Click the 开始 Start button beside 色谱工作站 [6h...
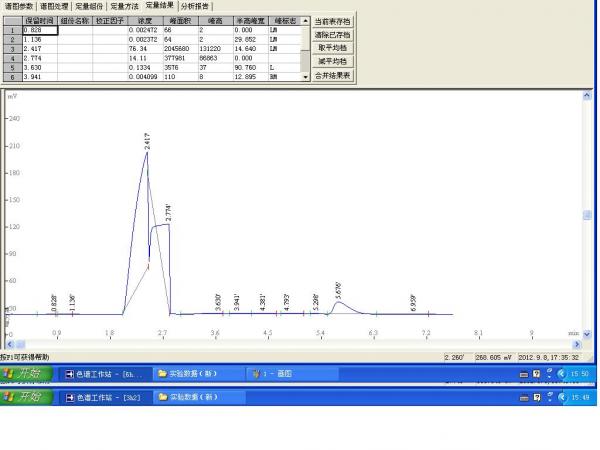The width and height of the screenshot is (600, 450). pos(26,373)
